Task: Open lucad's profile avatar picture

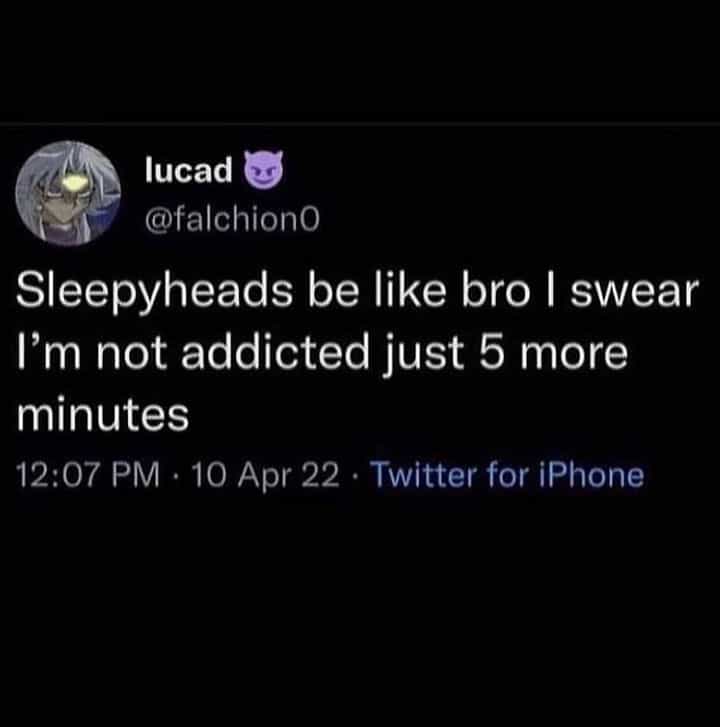Action: pyautogui.click(x=68, y=193)
